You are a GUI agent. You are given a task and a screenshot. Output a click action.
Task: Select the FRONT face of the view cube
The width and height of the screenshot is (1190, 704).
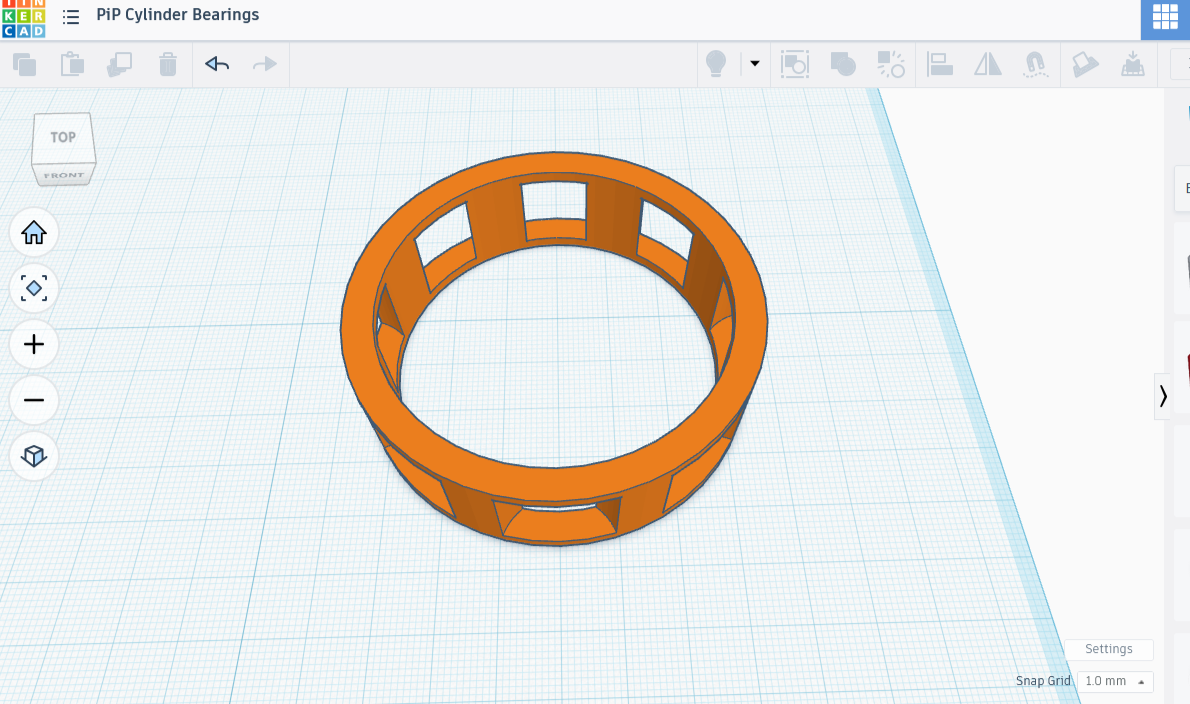[x=64, y=175]
